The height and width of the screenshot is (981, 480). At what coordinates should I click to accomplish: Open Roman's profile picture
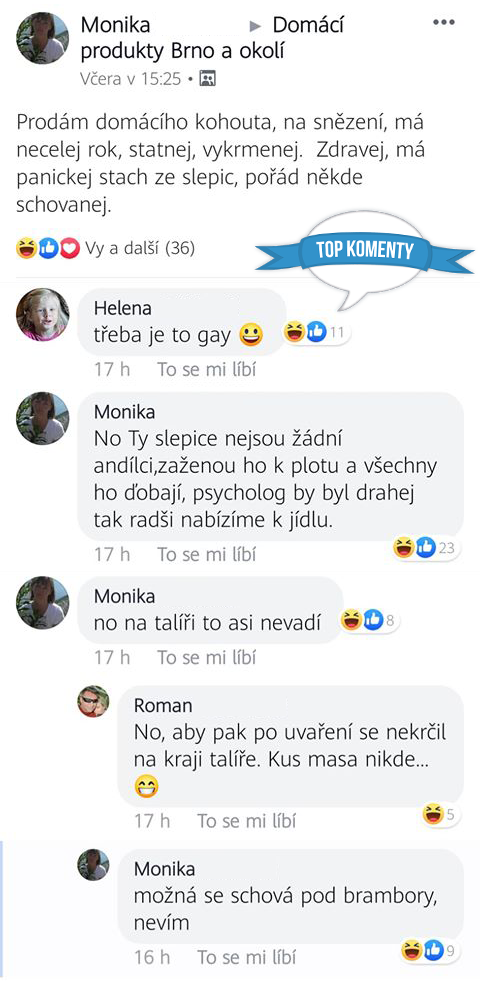[93, 701]
